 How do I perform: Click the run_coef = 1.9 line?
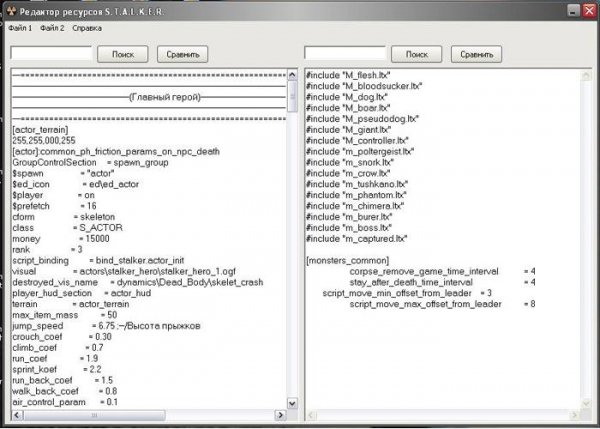[x=55, y=359]
